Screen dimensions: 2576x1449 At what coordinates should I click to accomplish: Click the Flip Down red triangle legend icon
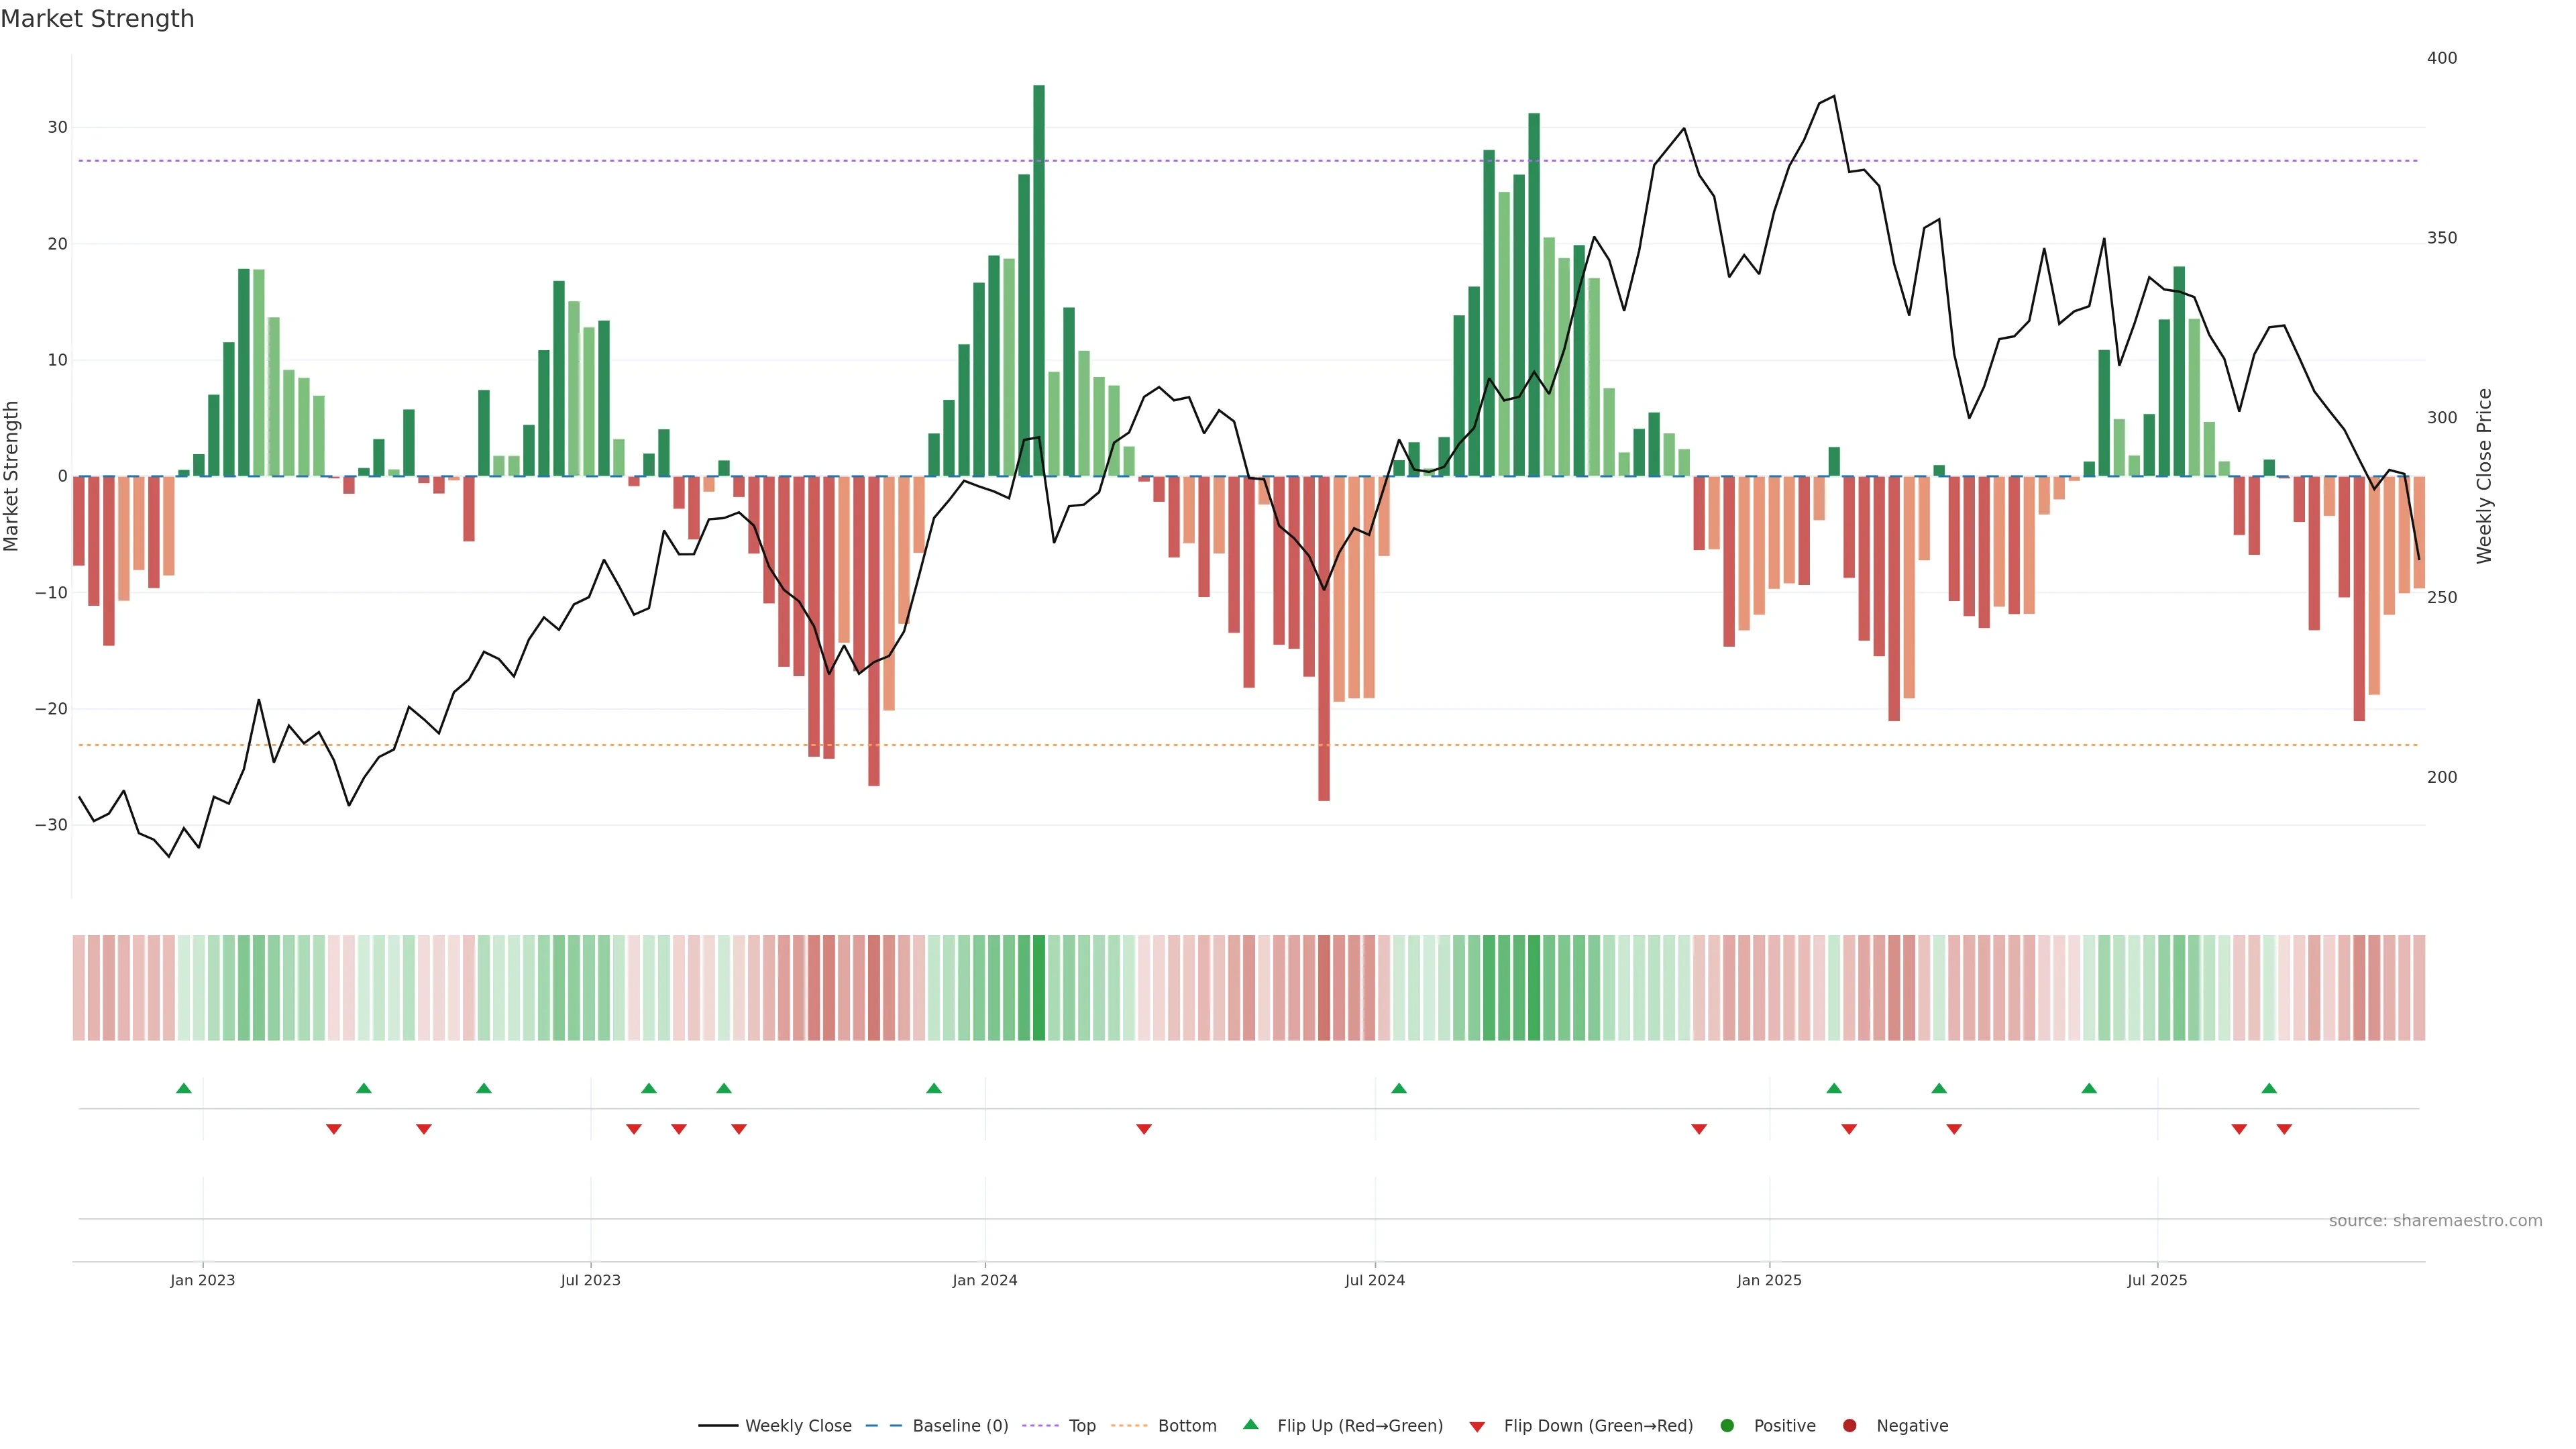(x=1477, y=1427)
